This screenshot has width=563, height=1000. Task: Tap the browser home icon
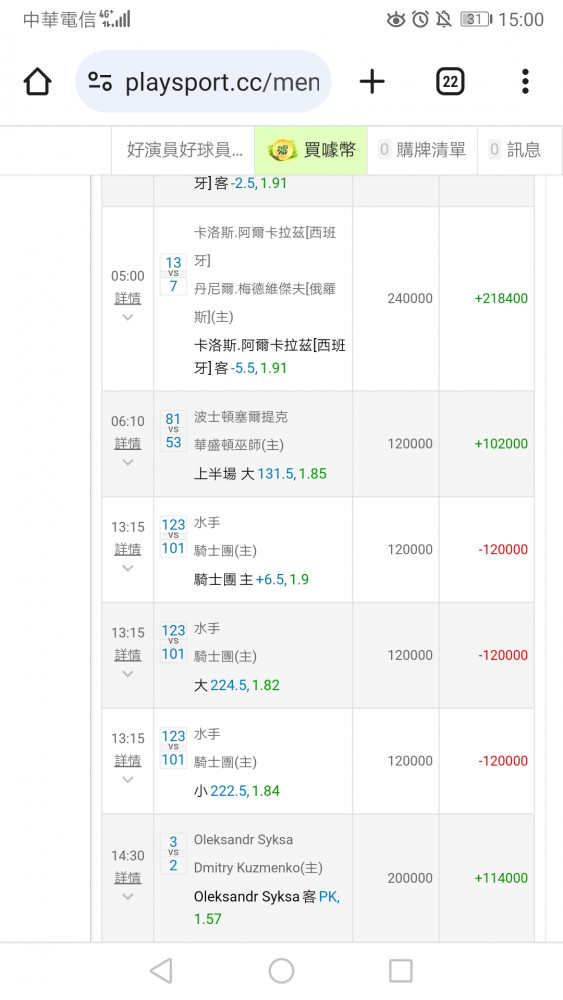click(x=37, y=82)
